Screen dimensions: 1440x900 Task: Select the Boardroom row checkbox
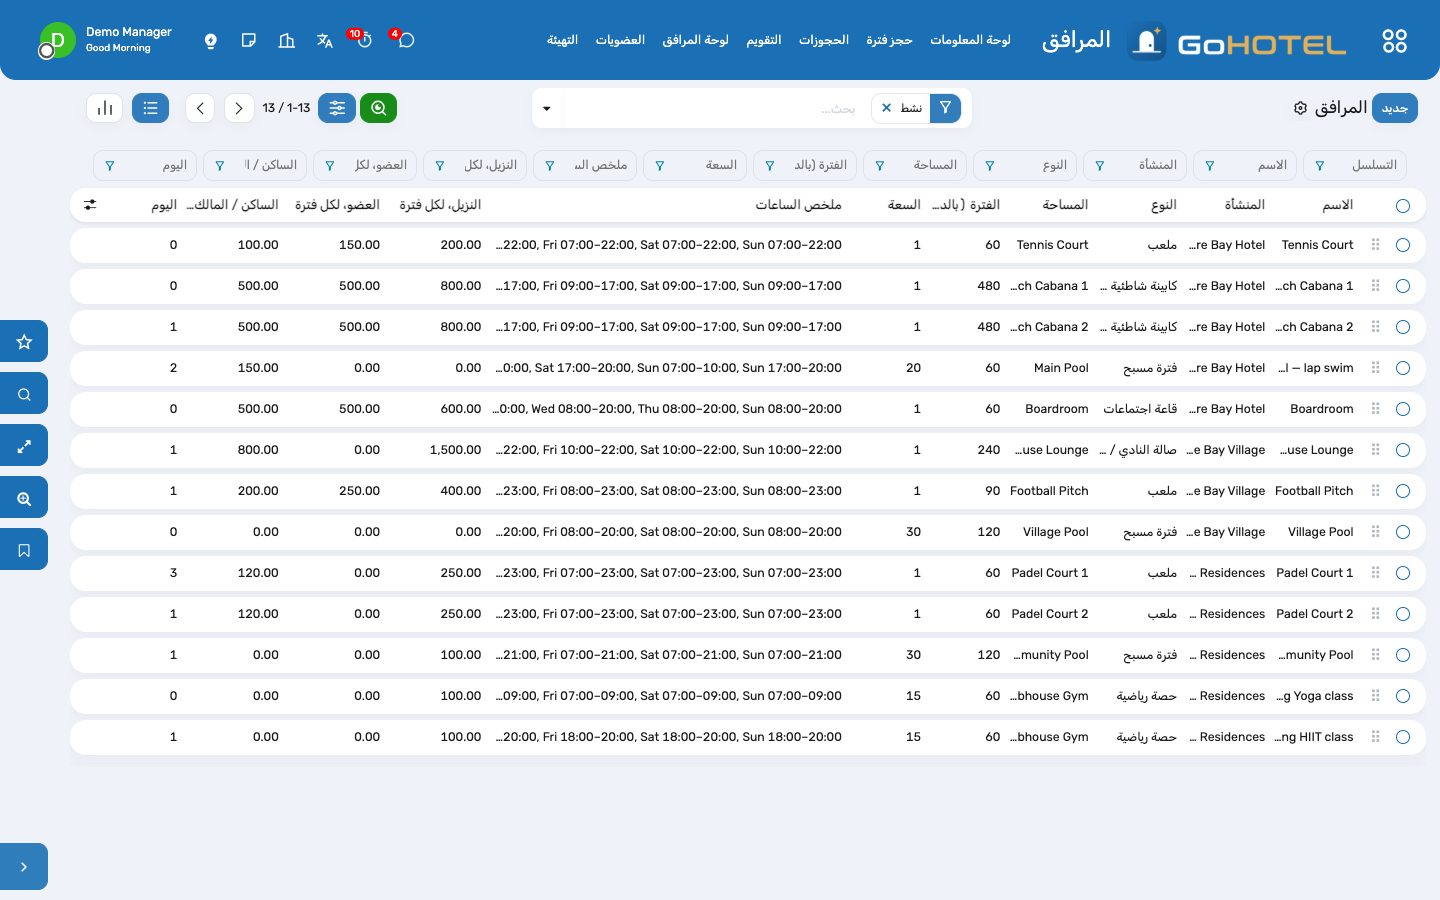click(1403, 409)
